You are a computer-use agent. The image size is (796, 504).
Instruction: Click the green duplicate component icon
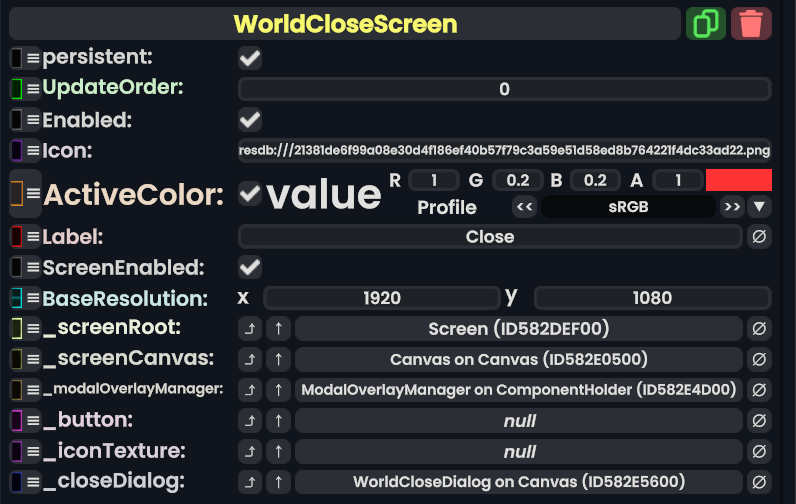point(706,23)
